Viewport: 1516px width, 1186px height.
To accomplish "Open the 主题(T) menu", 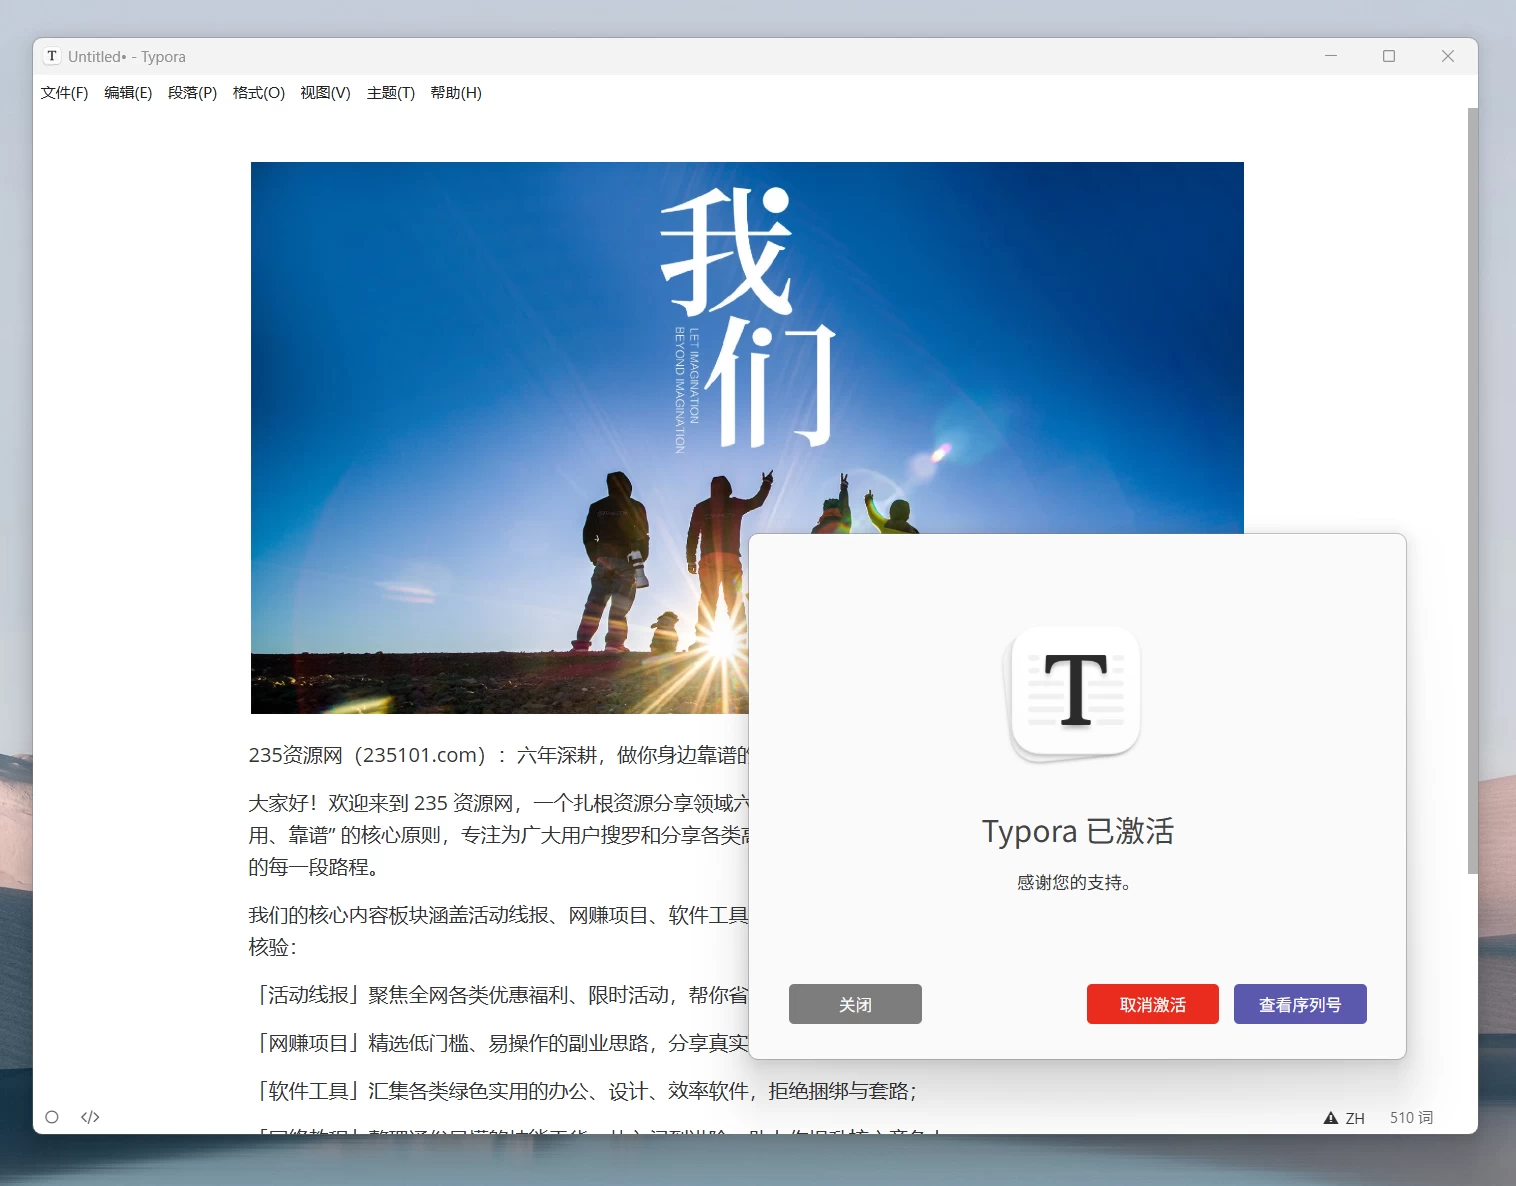I will pos(390,93).
